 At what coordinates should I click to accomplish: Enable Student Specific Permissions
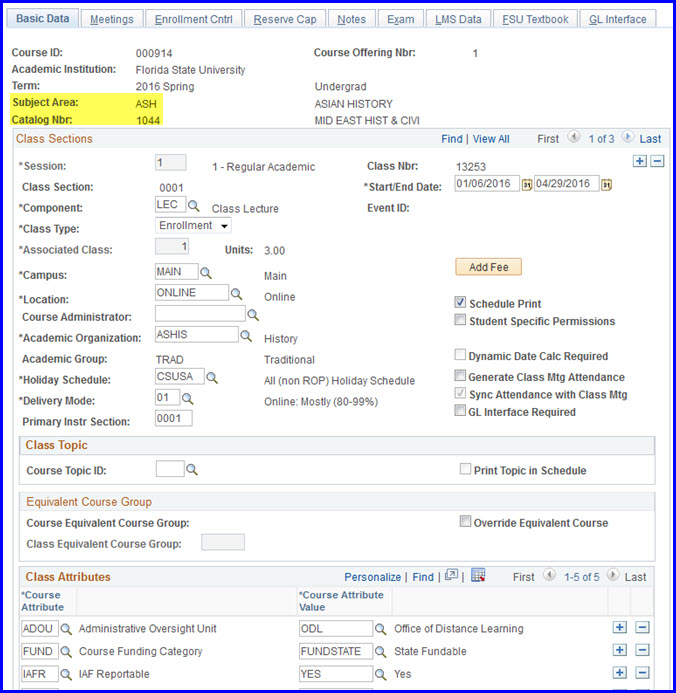tap(460, 320)
